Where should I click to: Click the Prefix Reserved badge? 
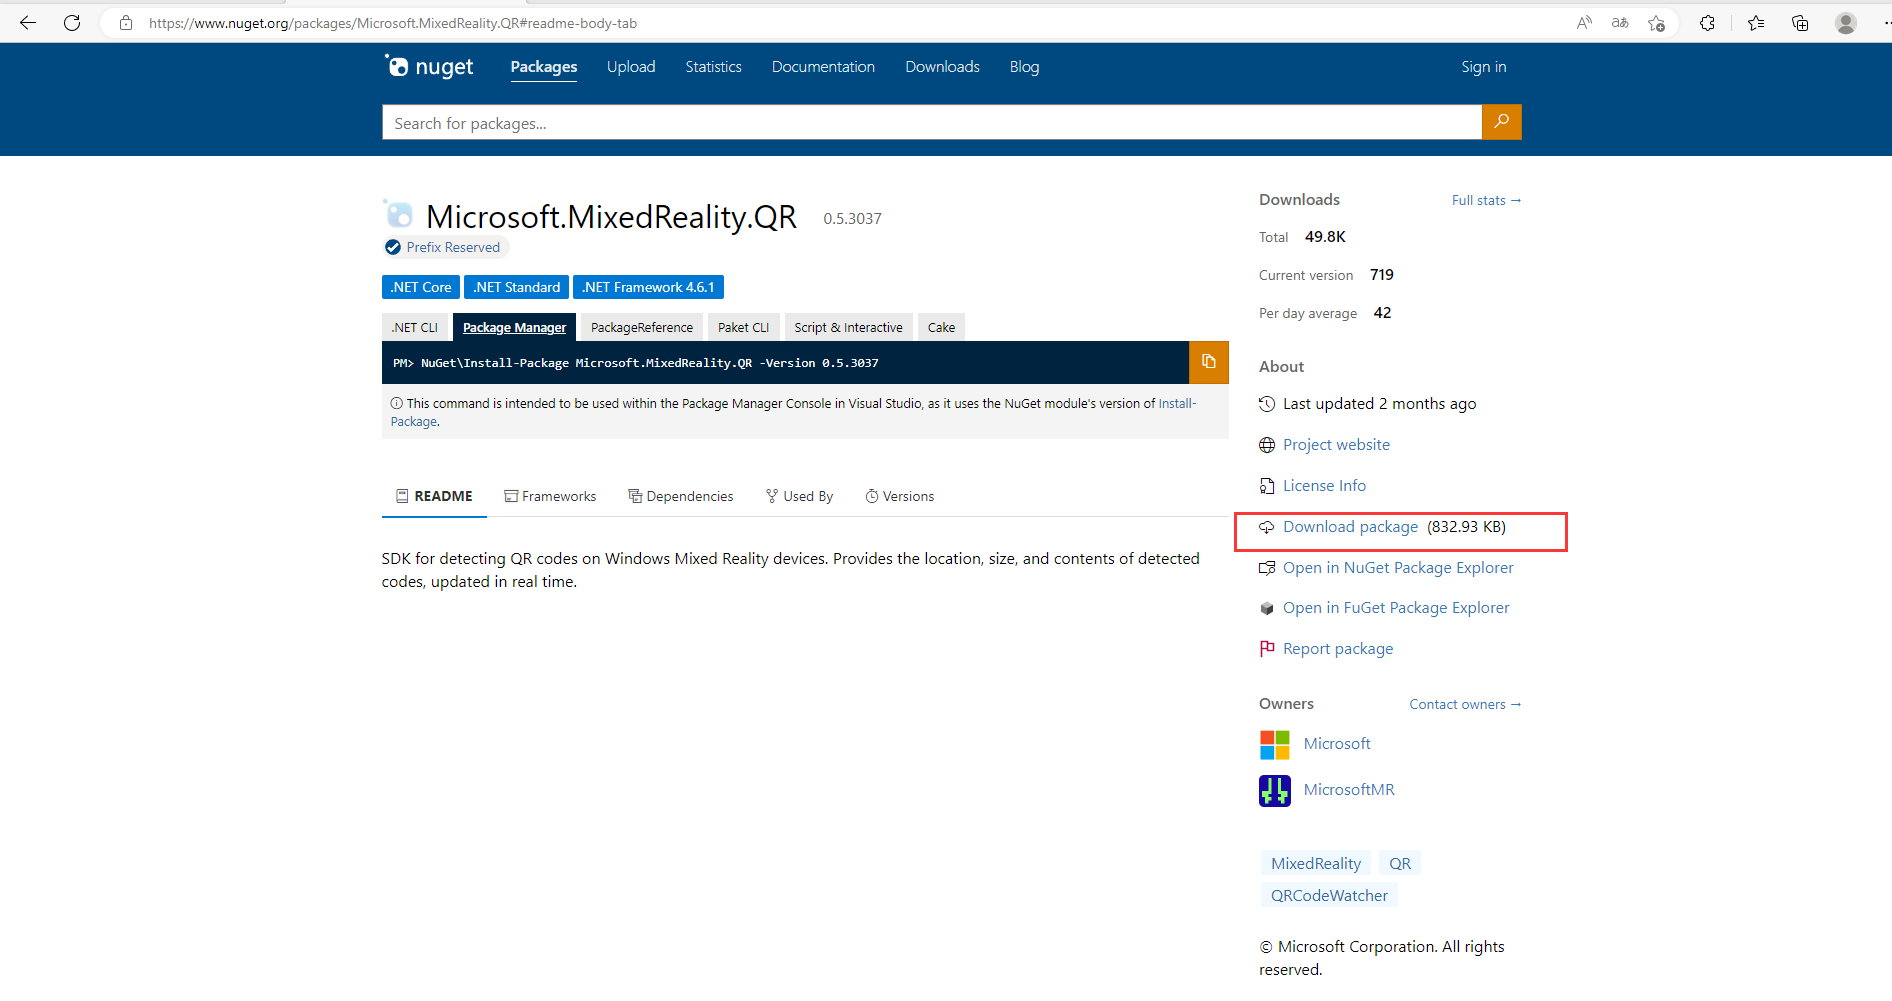pos(444,247)
